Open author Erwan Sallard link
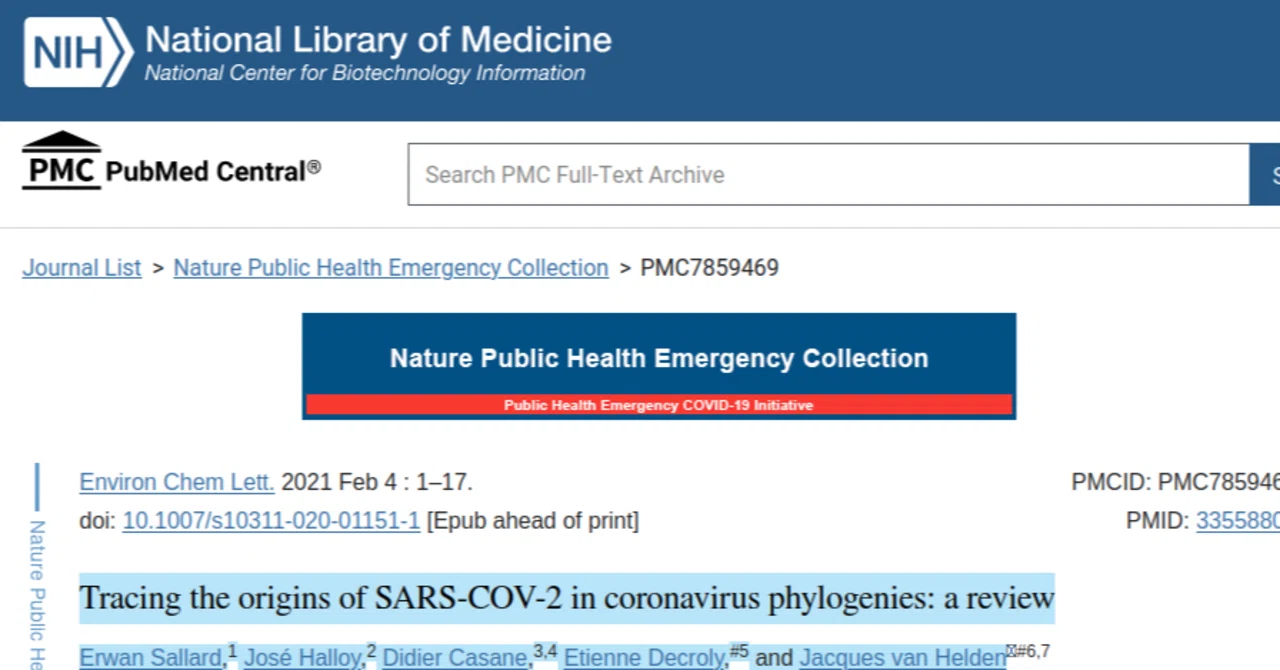This screenshot has width=1280, height=670. tap(151, 657)
